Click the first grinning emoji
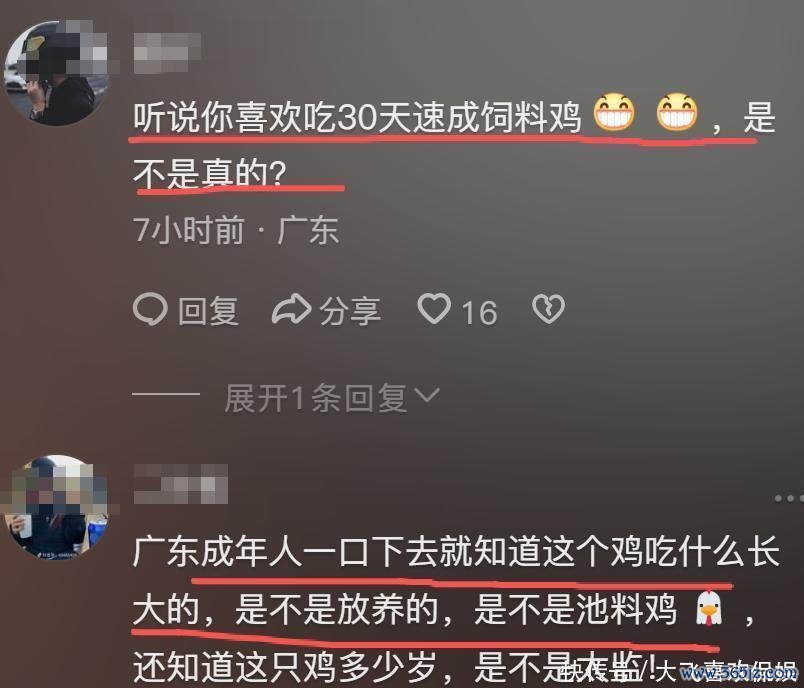This screenshot has height=688, width=804. 614,112
